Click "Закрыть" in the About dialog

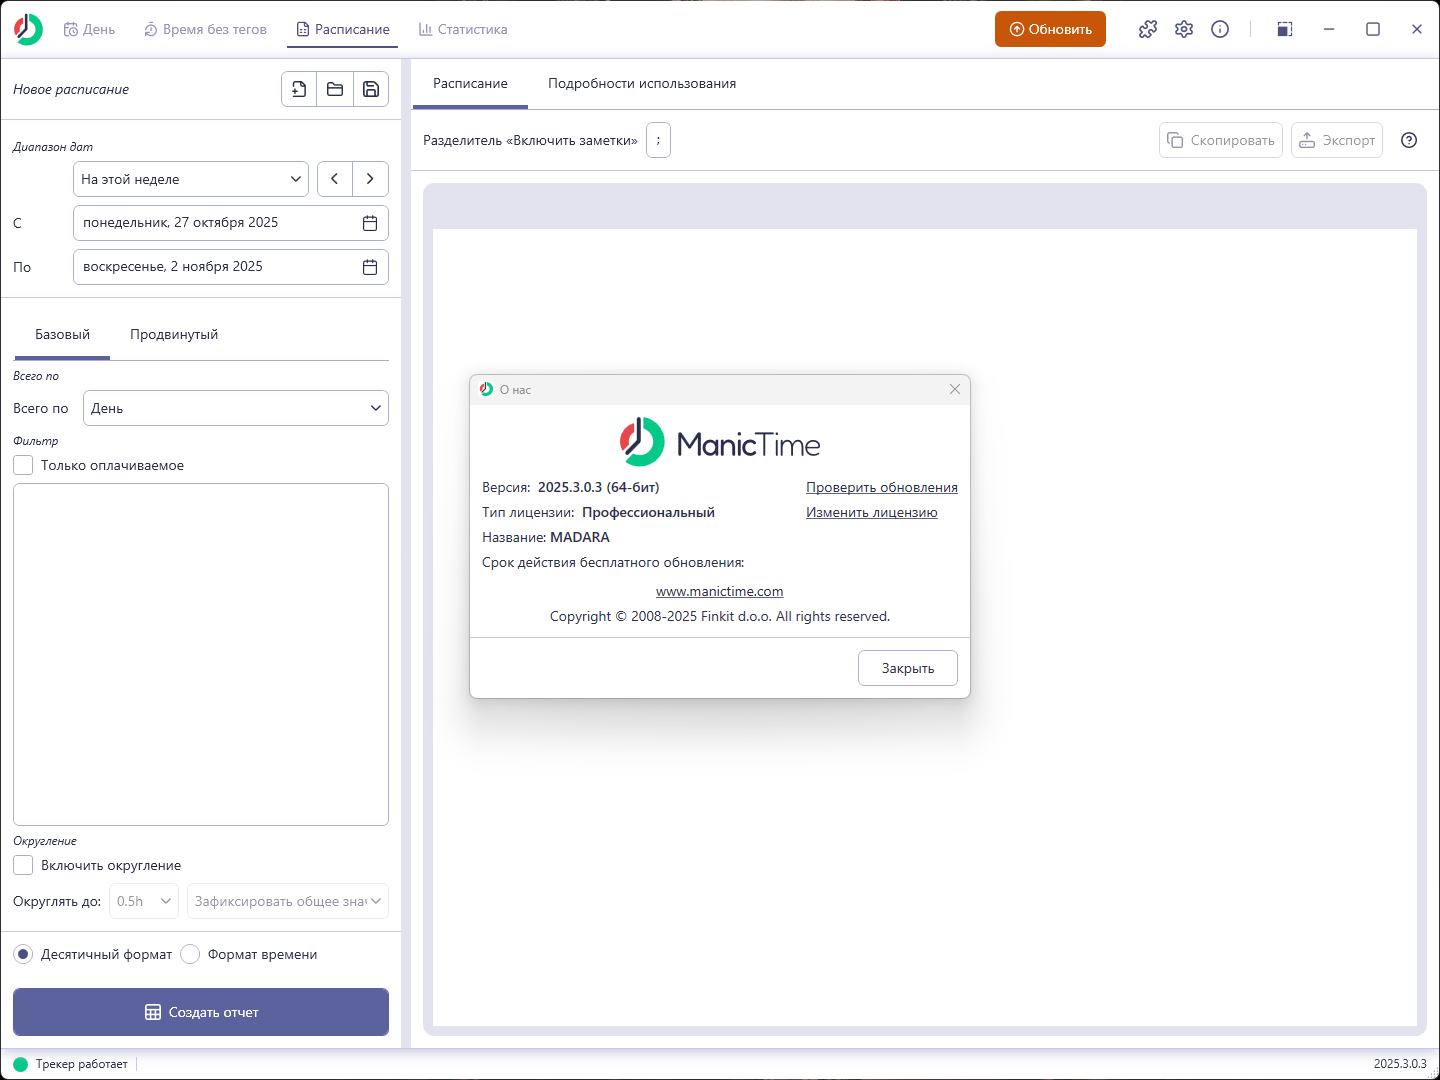(x=908, y=668)
